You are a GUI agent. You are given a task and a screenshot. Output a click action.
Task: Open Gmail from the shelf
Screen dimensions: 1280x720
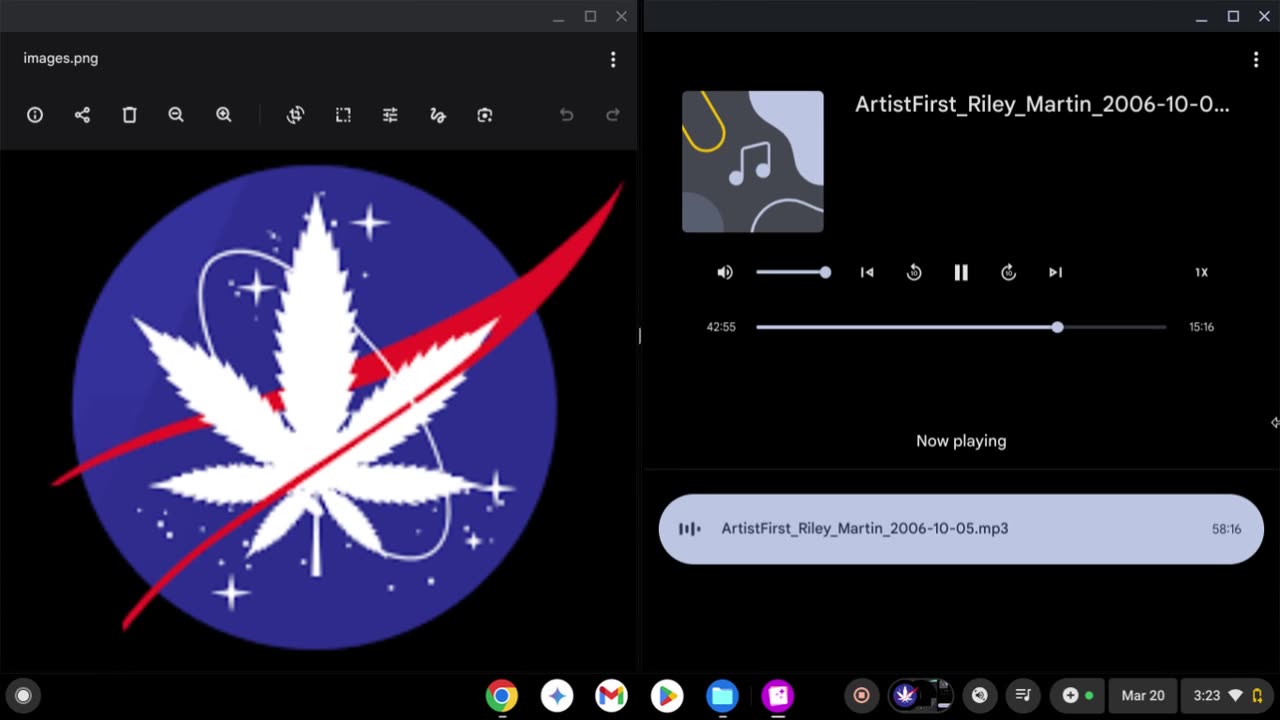coord(611,695)
